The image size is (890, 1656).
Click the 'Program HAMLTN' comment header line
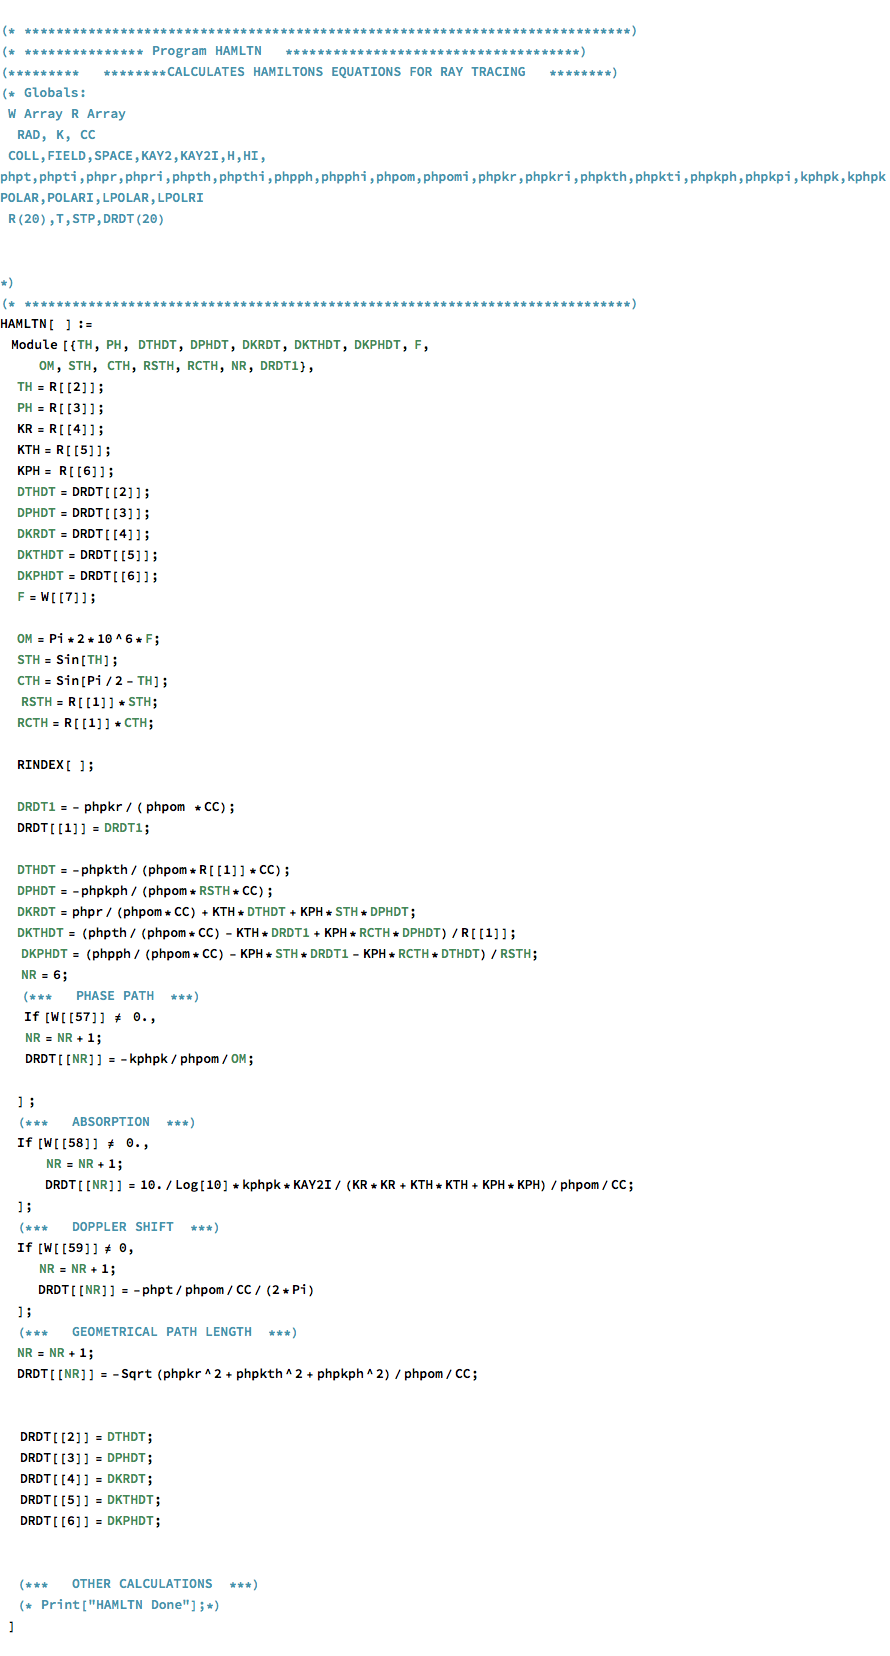pos(294,51)
